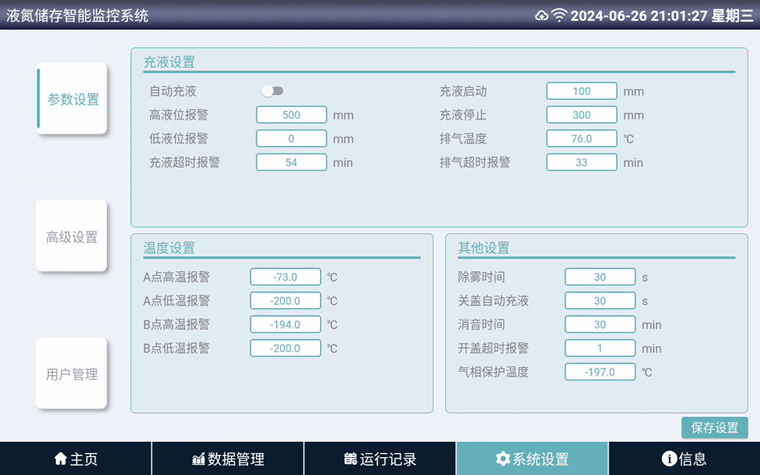Click the 自动充液 label

pyautogui.click(x=173, y=91)
